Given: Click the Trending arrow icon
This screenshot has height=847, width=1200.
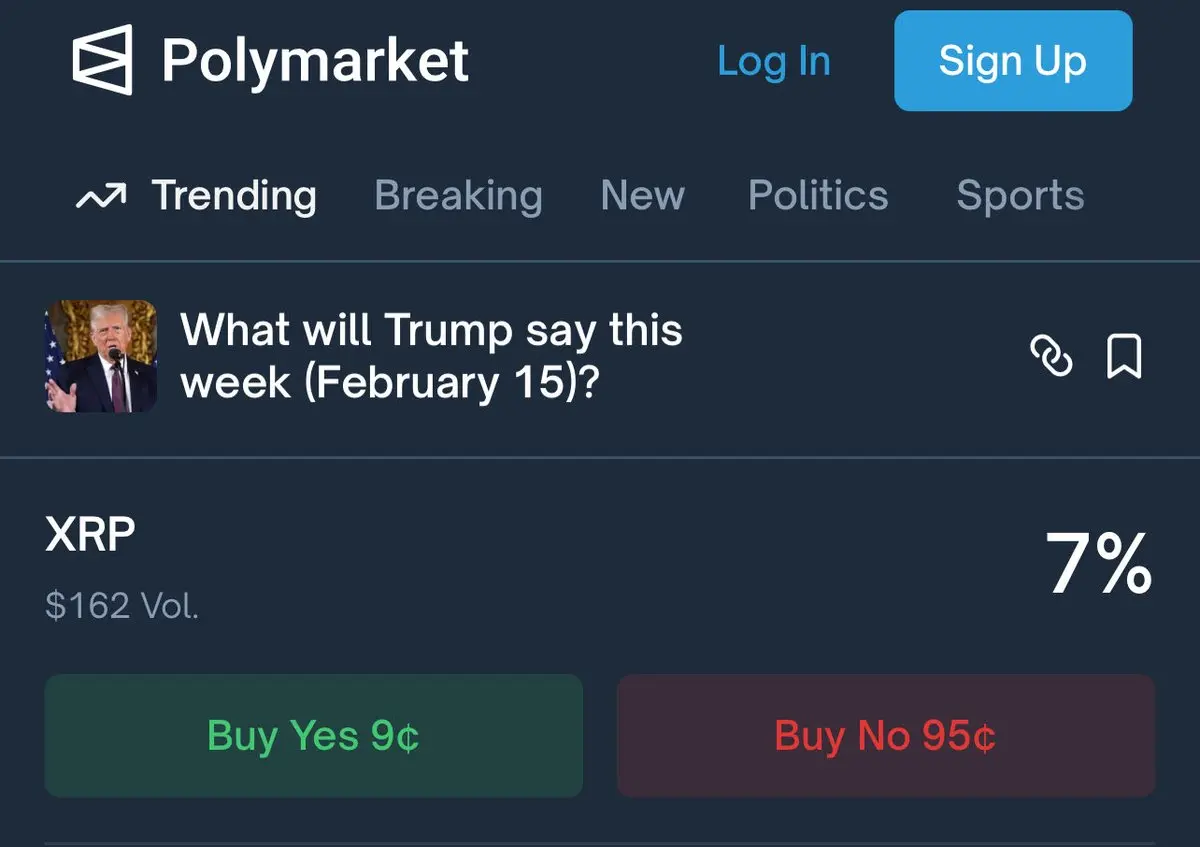Looking at the screenshot, I should click(101, 196).
